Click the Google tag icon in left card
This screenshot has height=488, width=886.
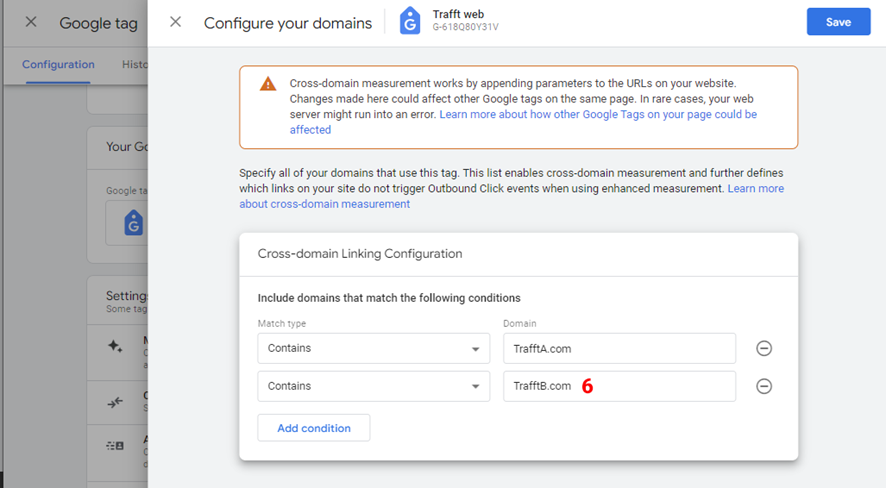[x=133, y=223]
